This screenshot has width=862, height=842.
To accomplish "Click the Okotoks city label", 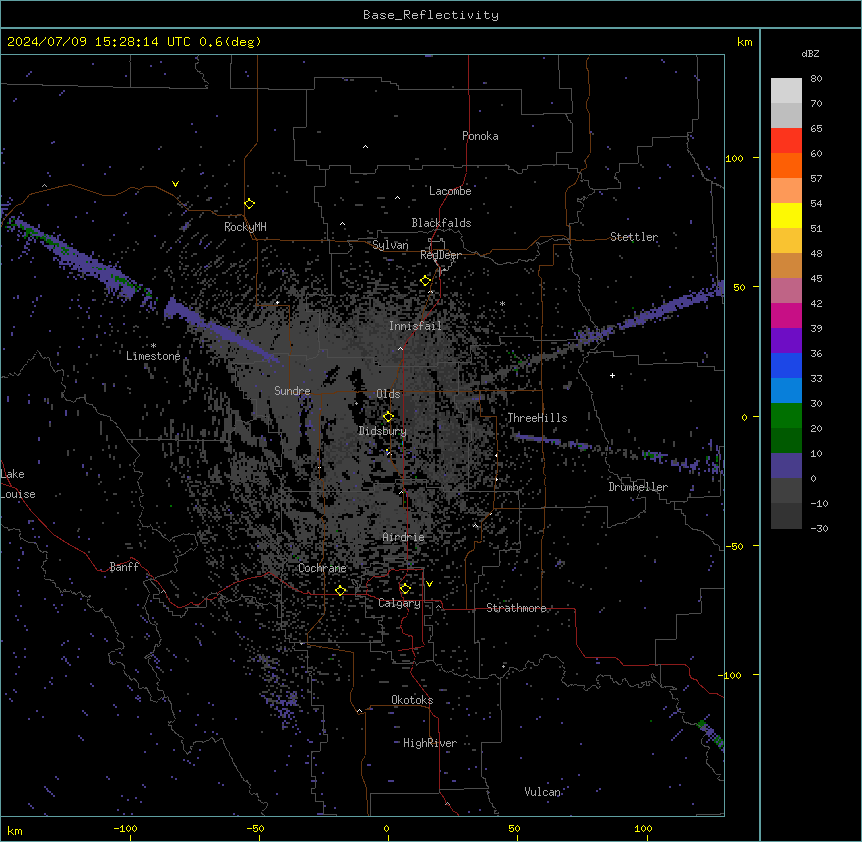I will coord(412,700).
